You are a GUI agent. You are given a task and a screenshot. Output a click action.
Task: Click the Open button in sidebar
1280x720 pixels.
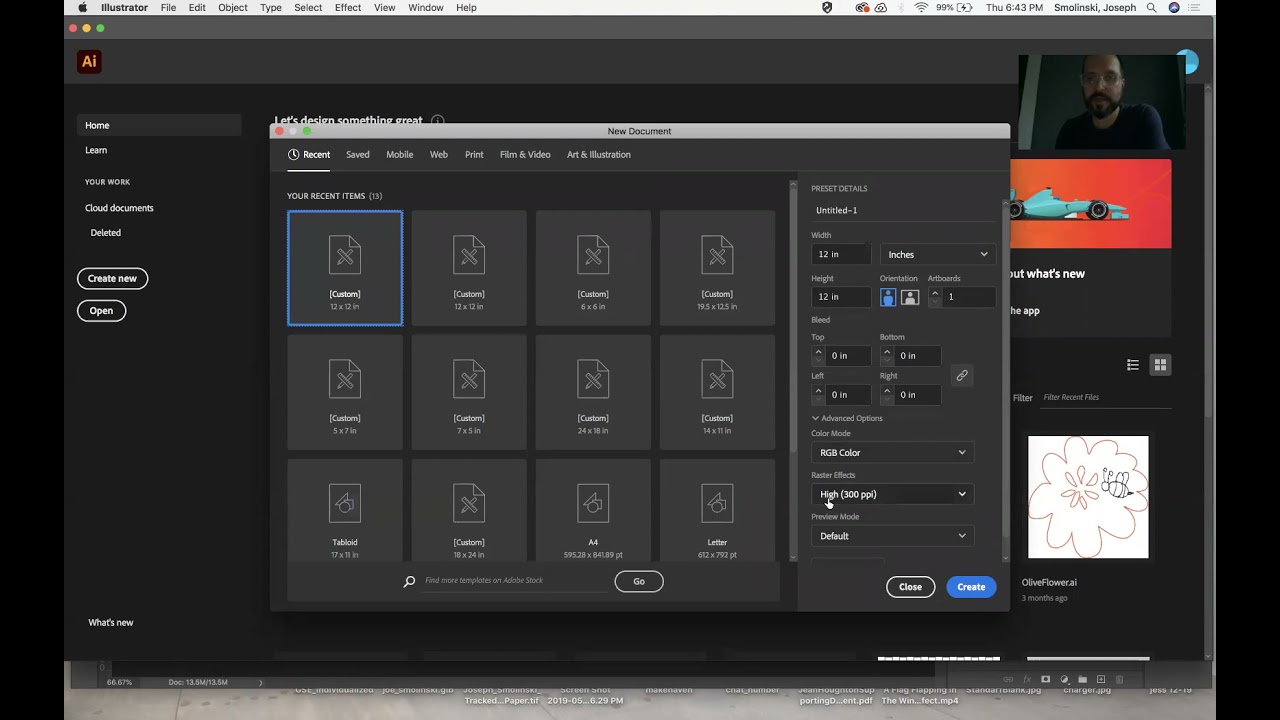point(101,310)
